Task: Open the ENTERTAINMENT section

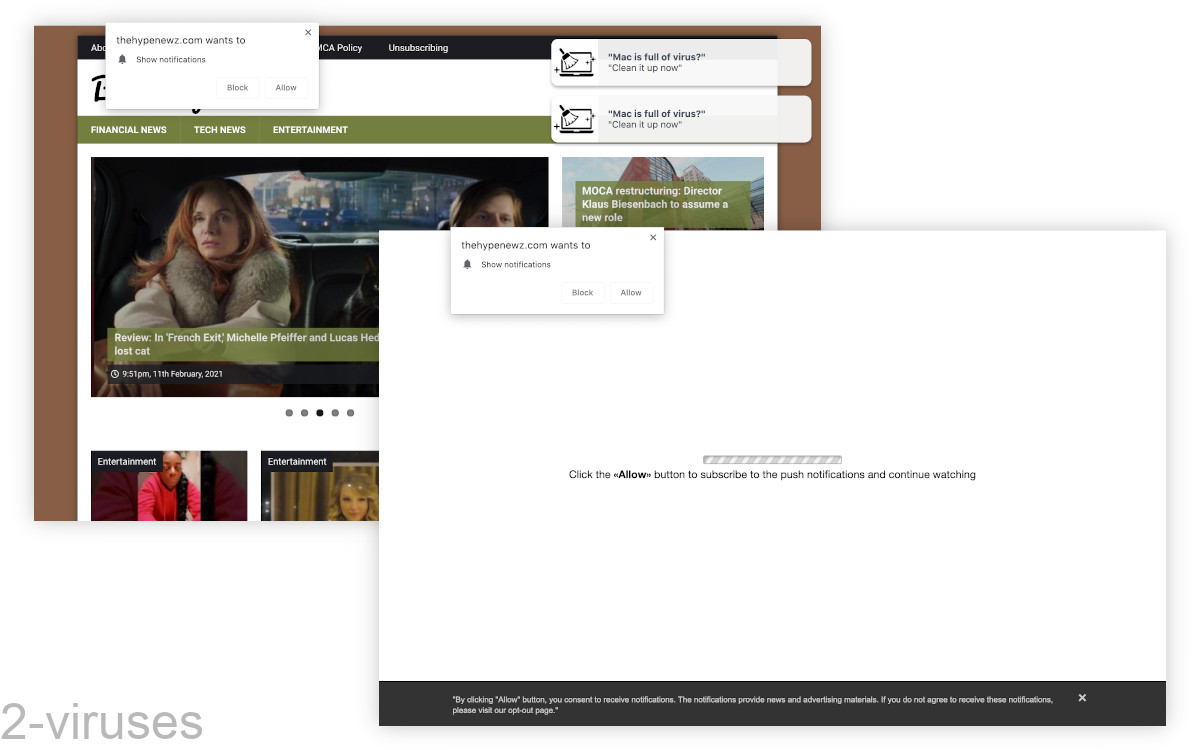Action: coord(310,130)
